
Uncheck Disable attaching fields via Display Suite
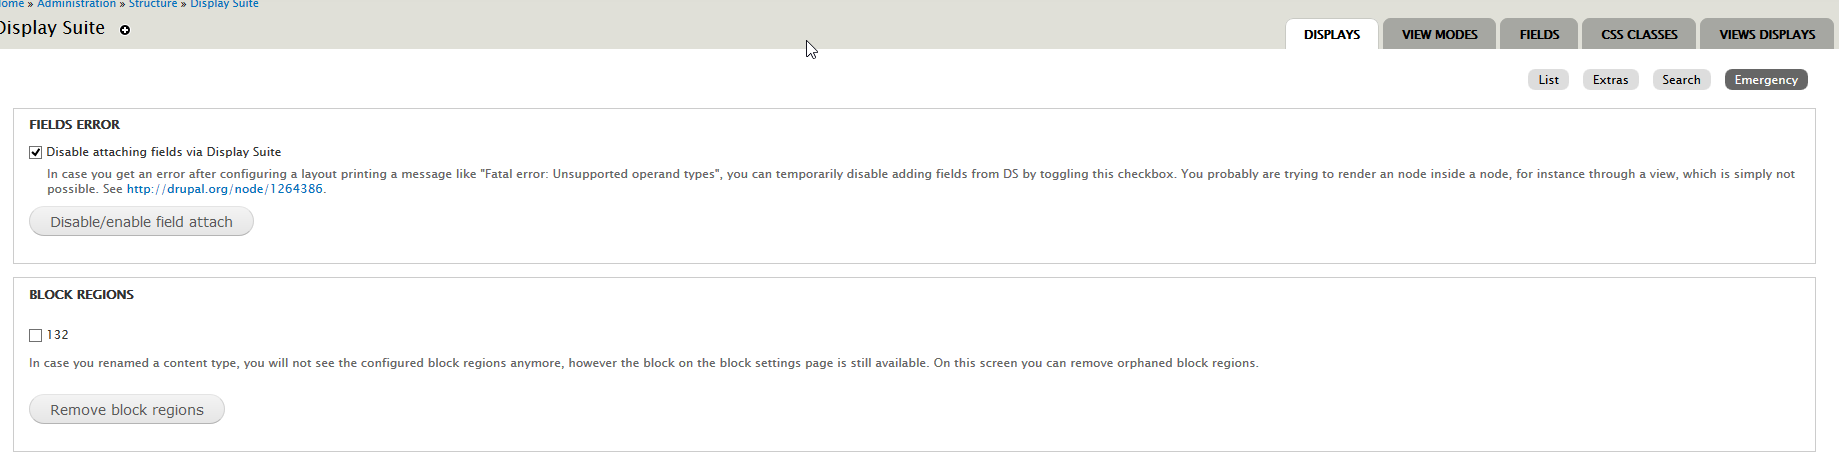36,153
